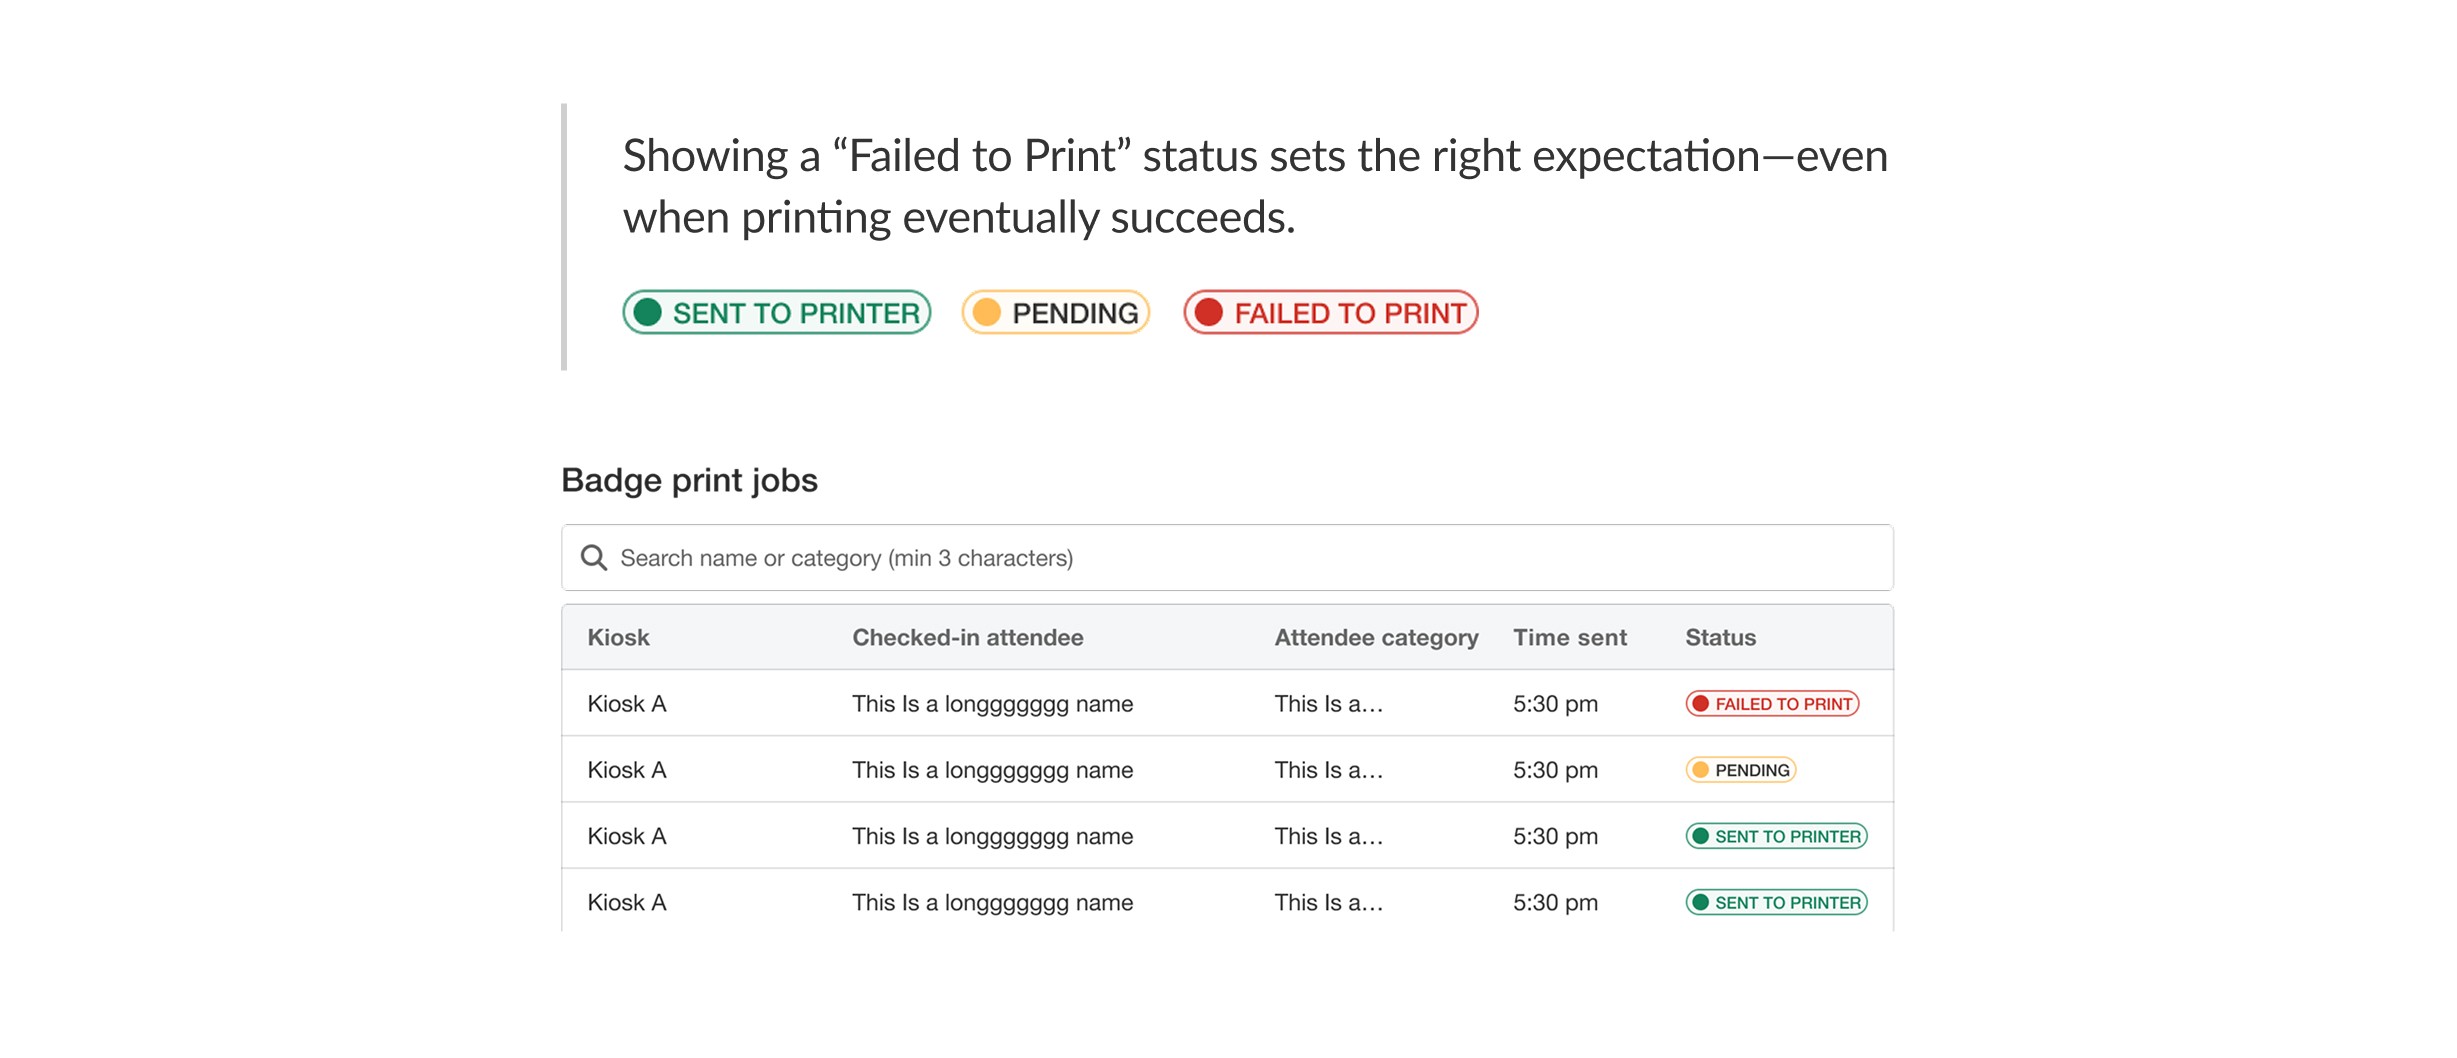
Task: Click the SENT TO PRINTER badge in the third row
Action: [1776, 836]
